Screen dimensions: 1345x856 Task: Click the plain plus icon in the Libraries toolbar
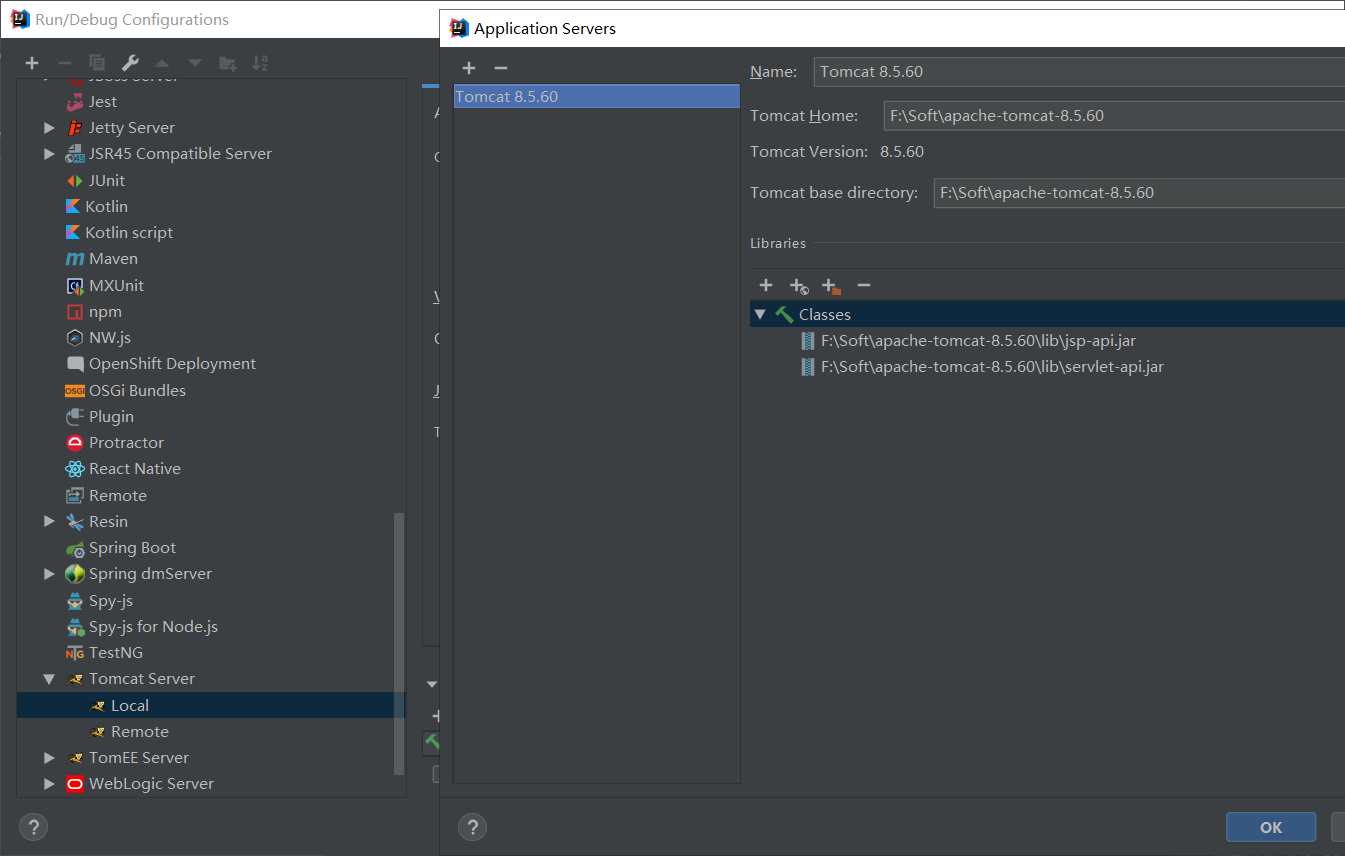click(766, 285)
